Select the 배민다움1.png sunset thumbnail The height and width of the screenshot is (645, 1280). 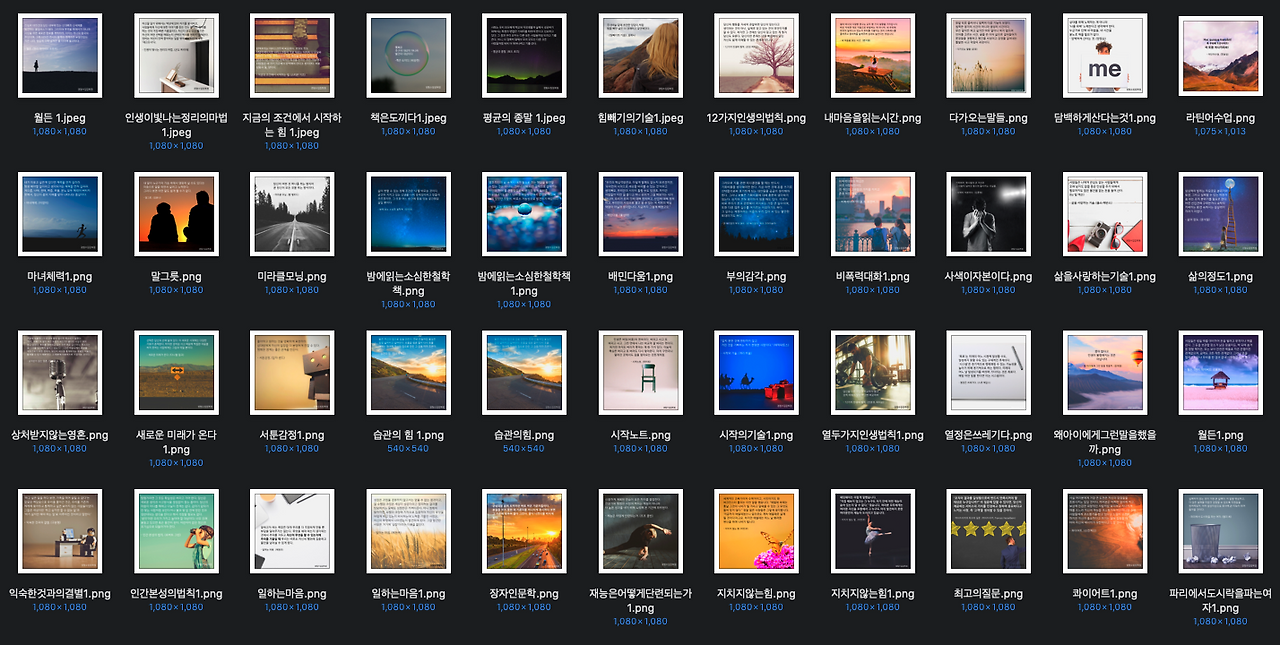pos(640,215)
